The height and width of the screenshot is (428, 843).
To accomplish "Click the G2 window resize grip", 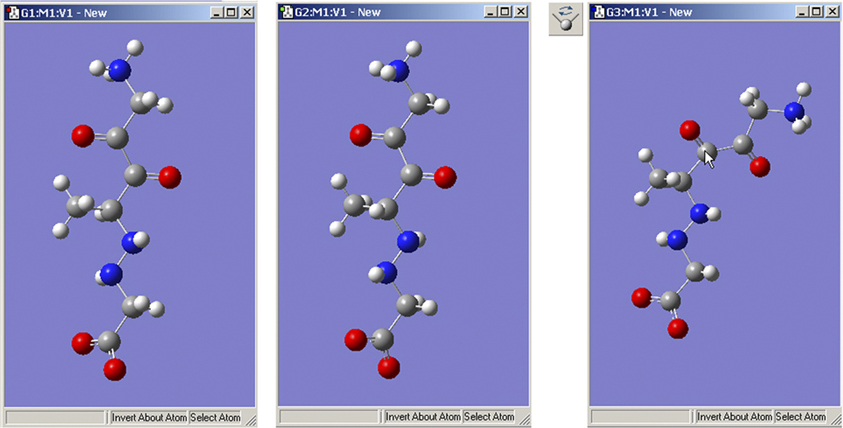I will tap(523, 418).
